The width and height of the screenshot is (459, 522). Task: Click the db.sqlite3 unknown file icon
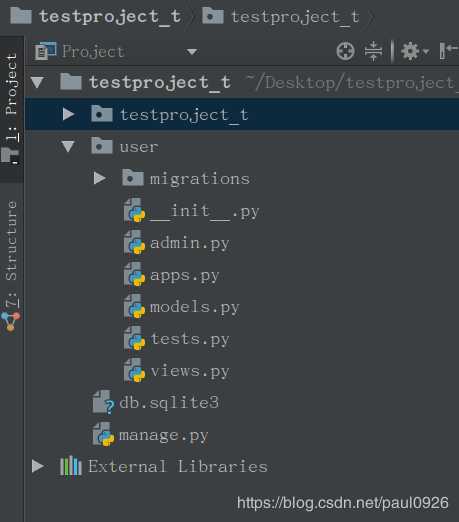[x=103, y=402]
